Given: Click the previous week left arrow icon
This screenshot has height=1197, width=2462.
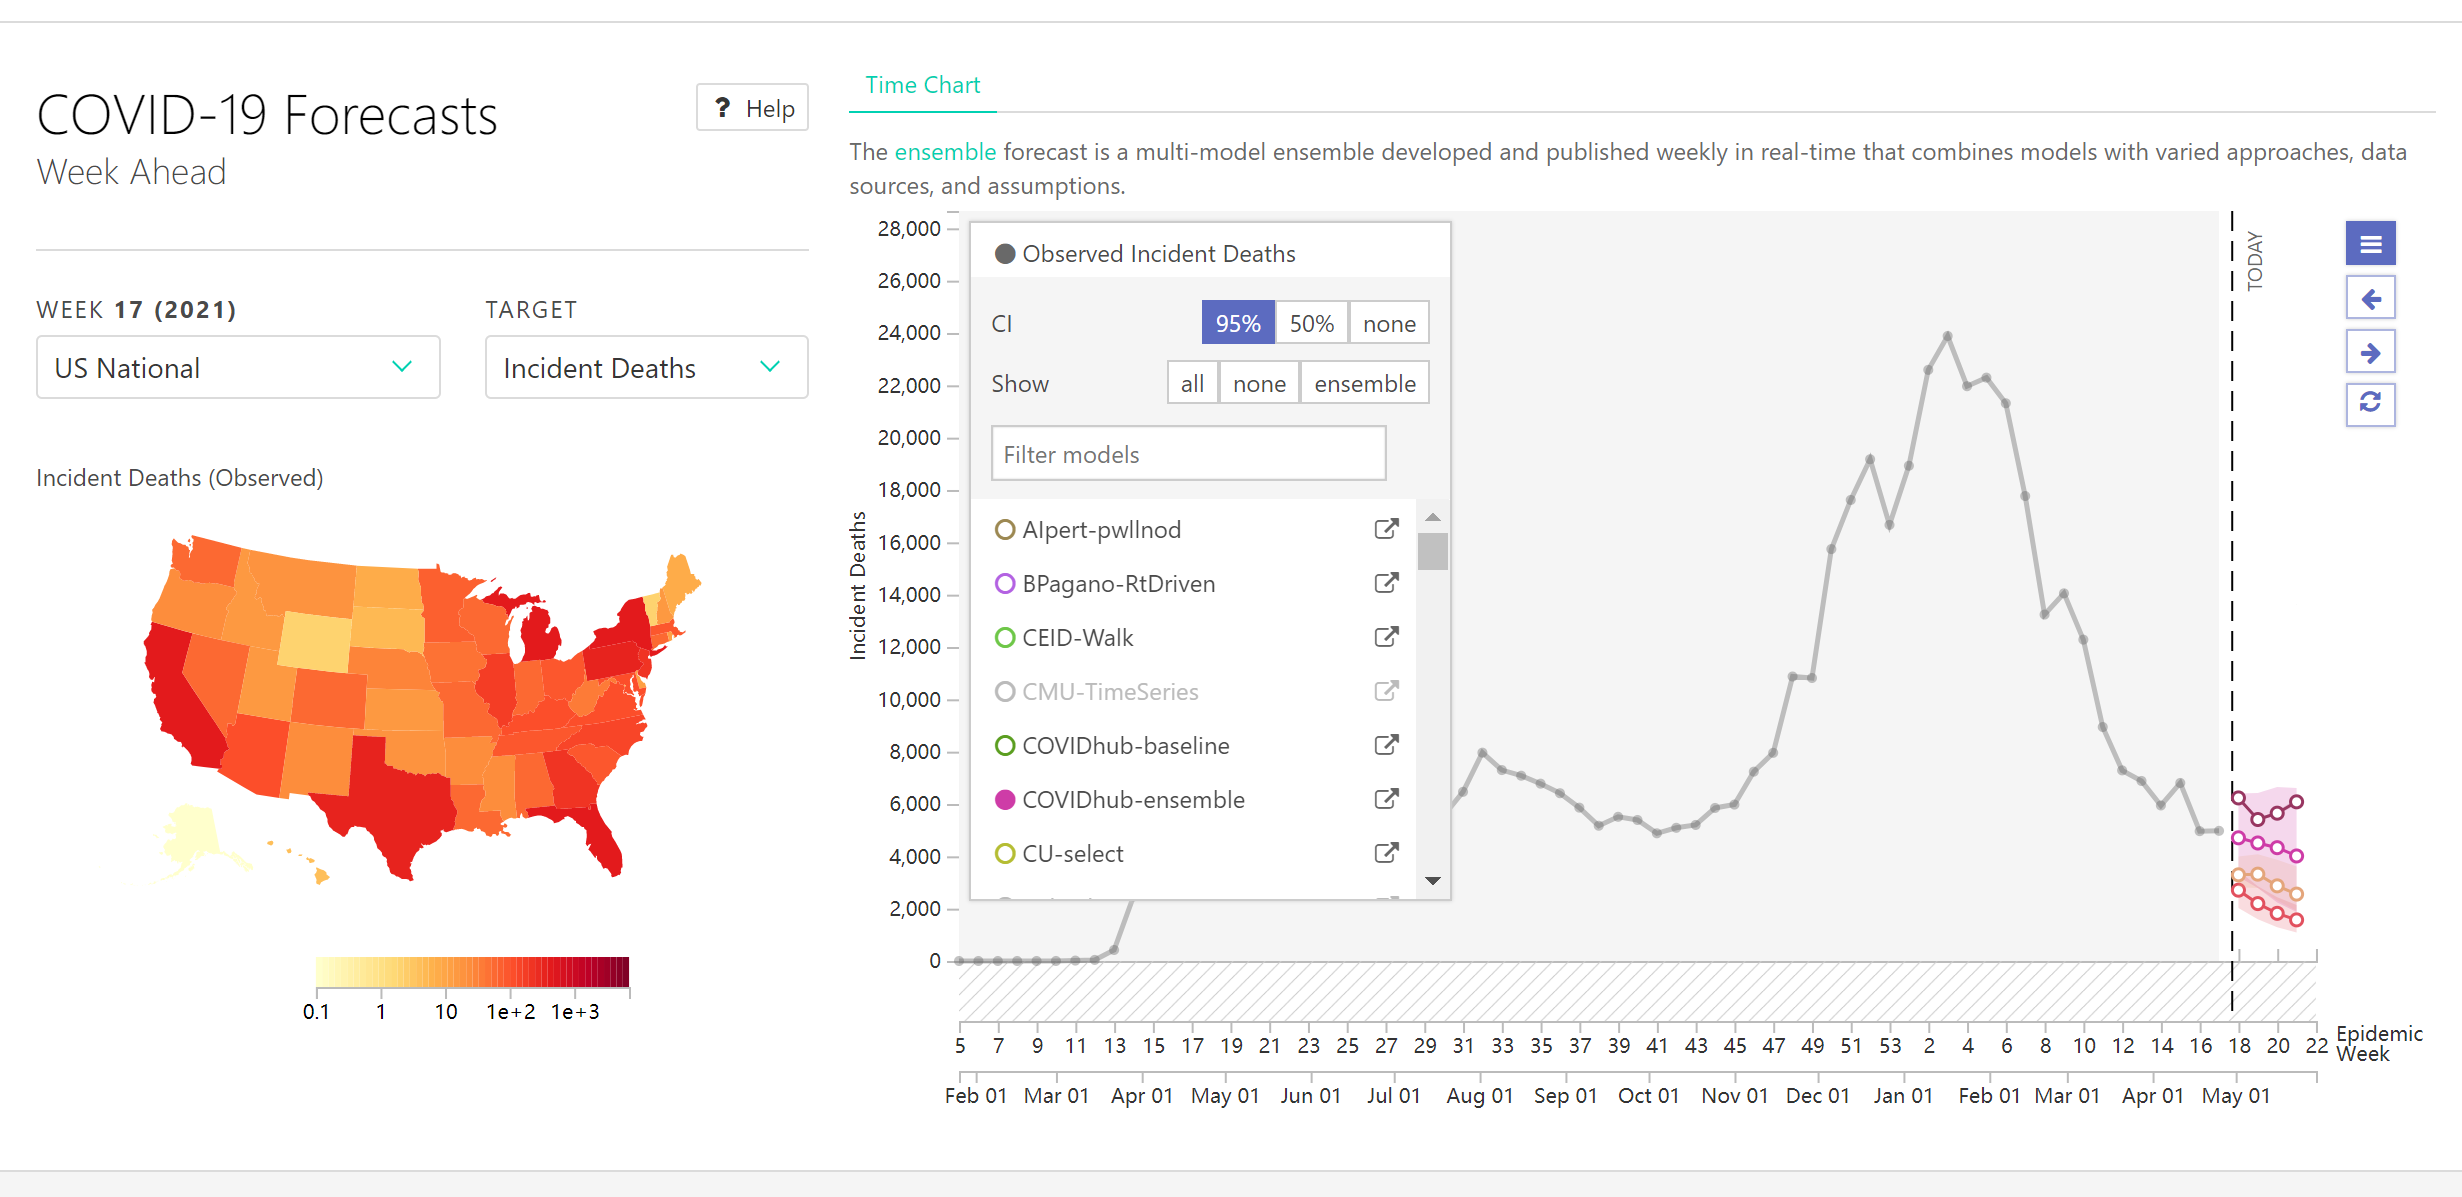Looking at the screenshot, I should coord(2370,298).
